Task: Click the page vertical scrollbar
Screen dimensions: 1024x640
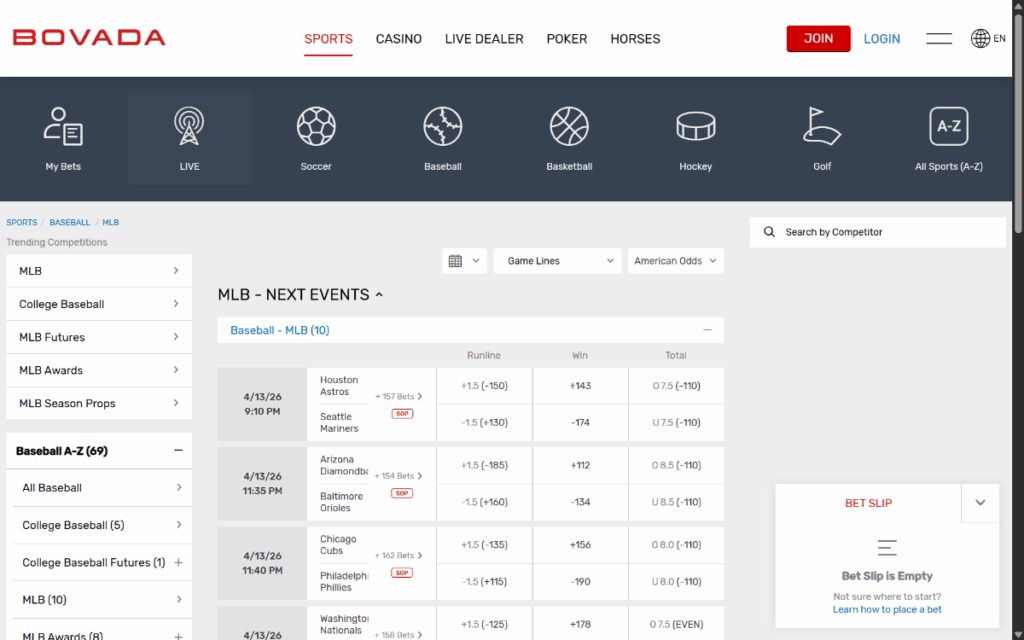Action: [1018, 121]
